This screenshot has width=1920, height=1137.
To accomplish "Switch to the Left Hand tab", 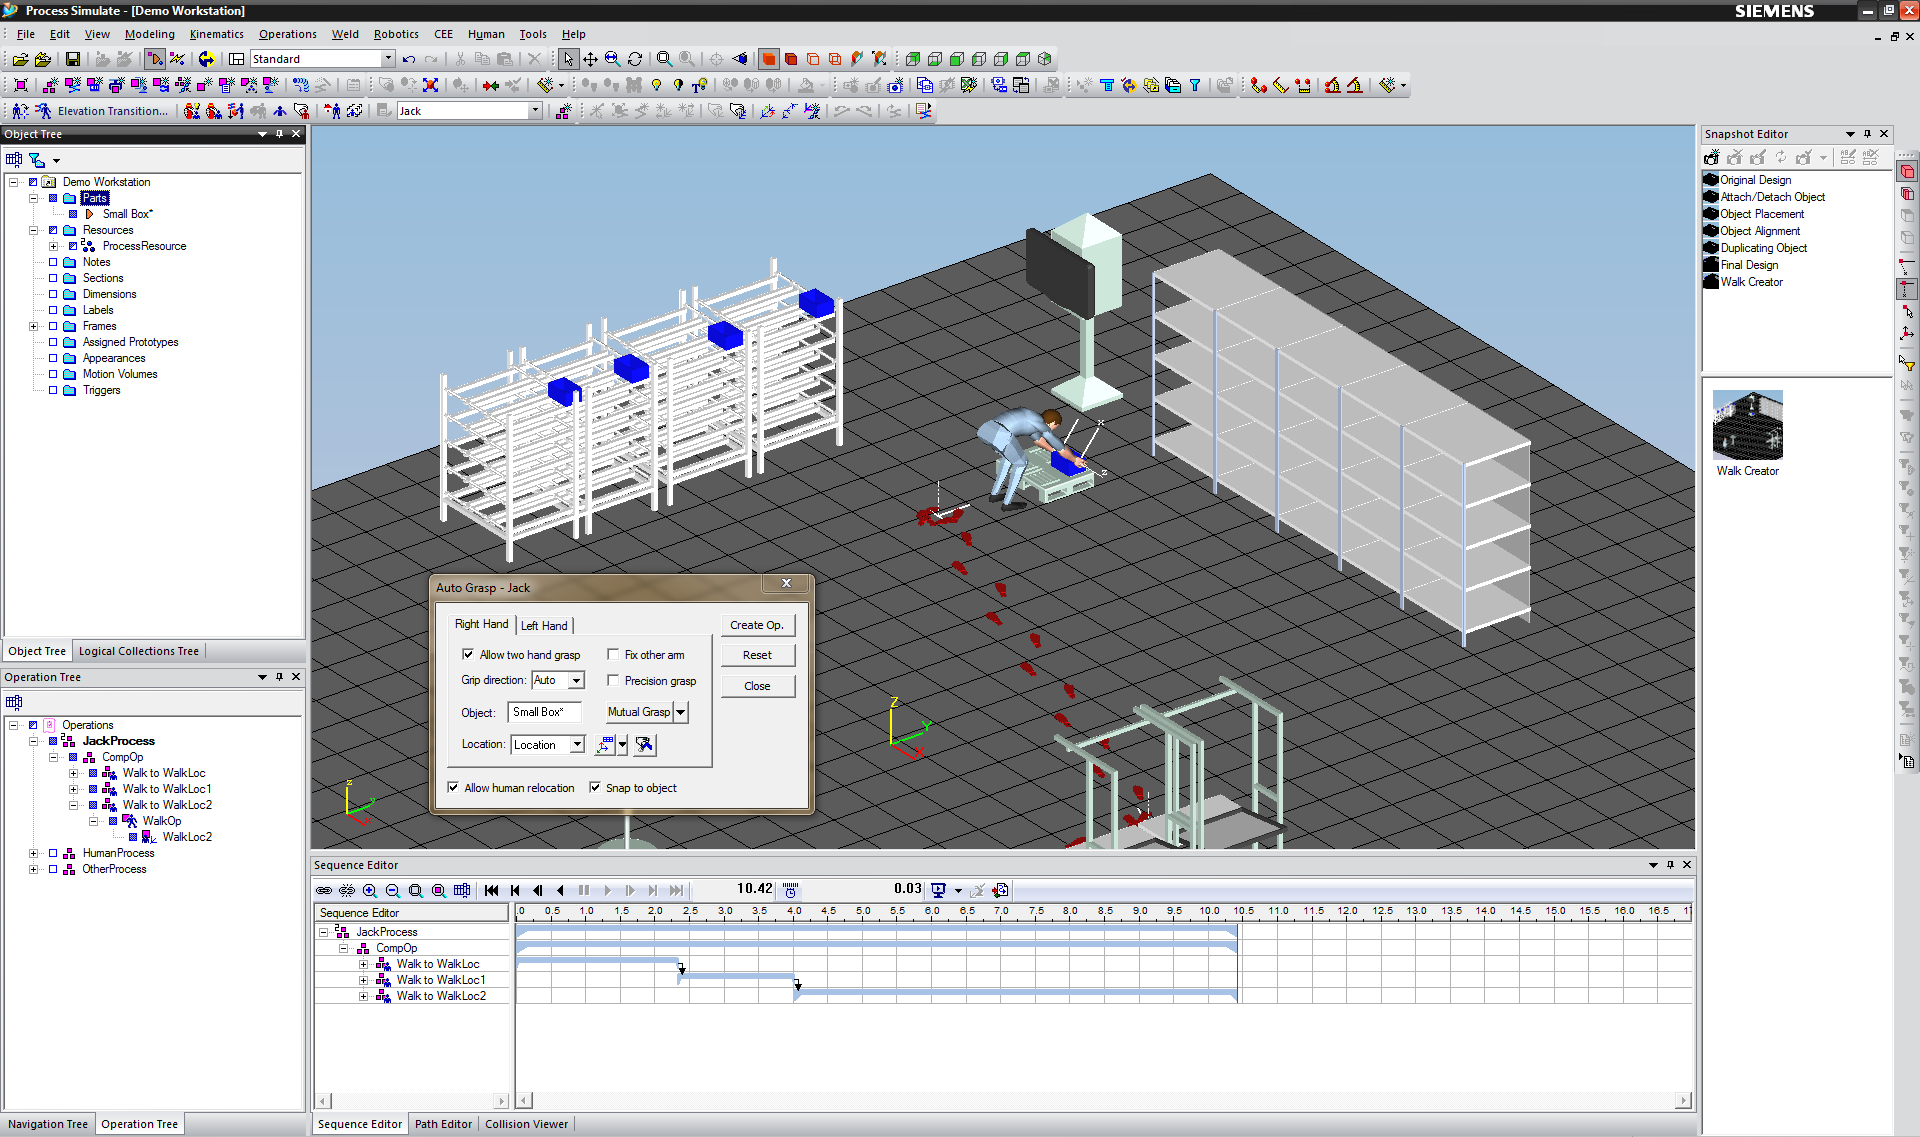I will click(x=544, y=625).
